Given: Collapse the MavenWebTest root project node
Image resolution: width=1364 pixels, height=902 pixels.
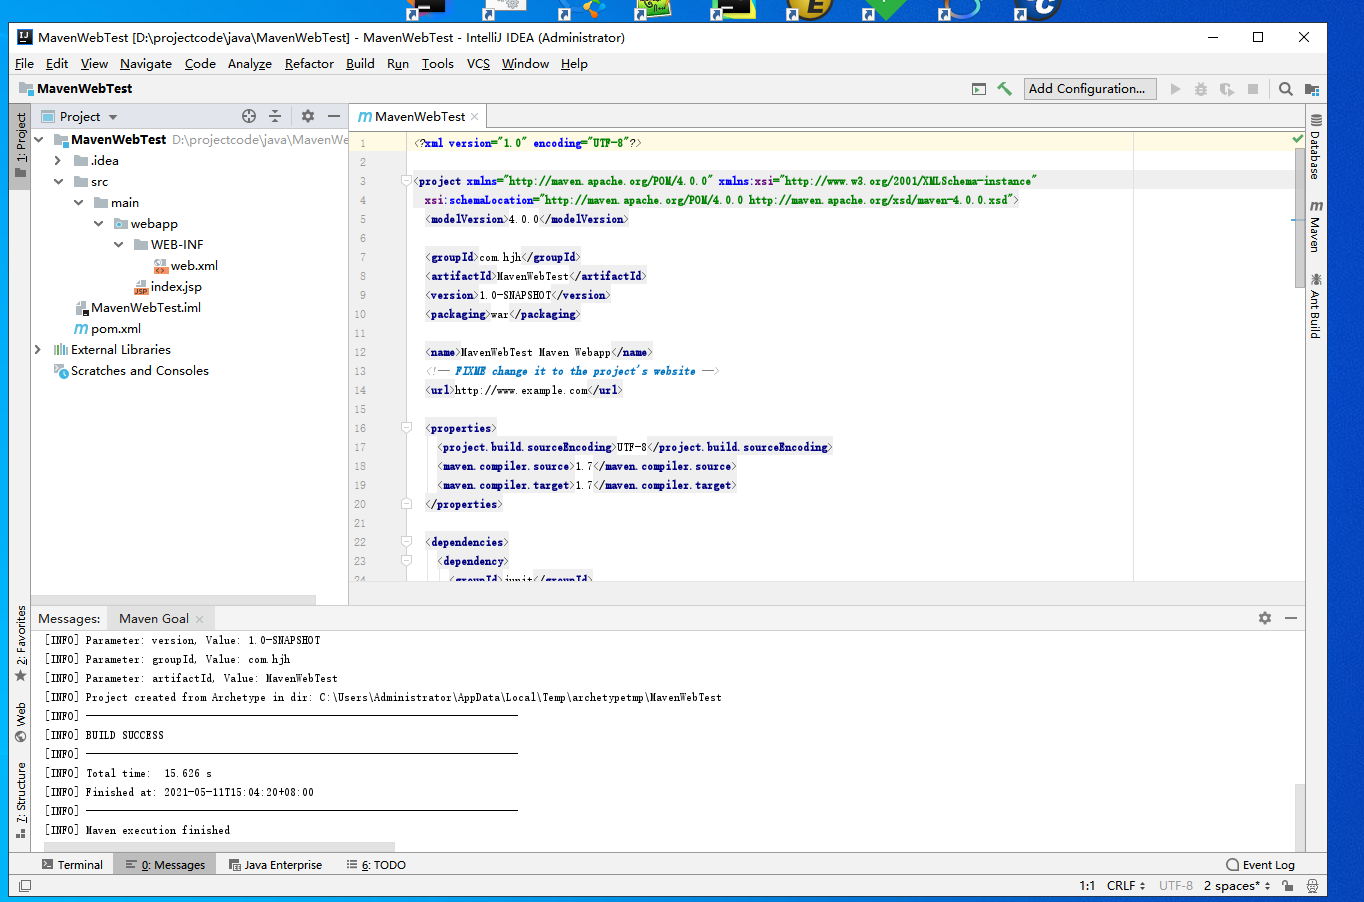Looking at the screenshot, I should click(38, 140).
